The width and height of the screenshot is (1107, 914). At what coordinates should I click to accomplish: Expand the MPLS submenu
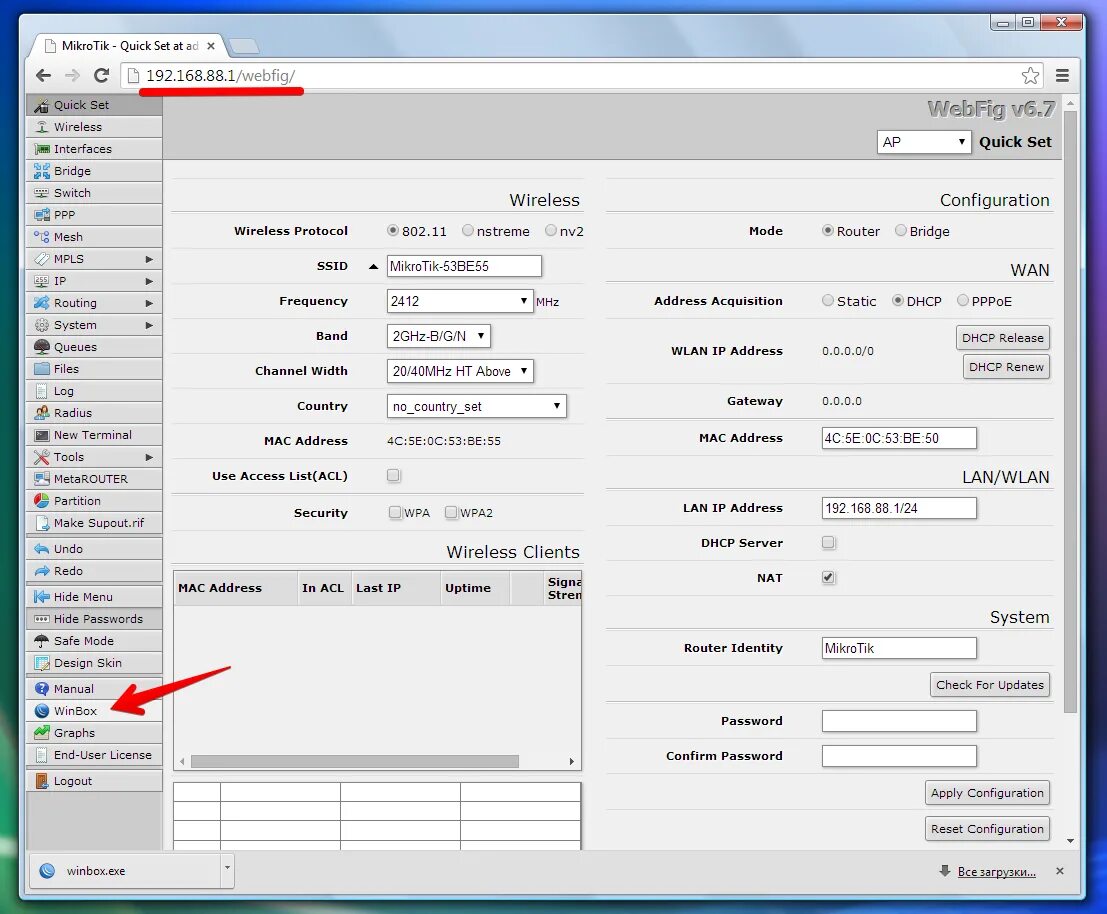tap(149, 259)
